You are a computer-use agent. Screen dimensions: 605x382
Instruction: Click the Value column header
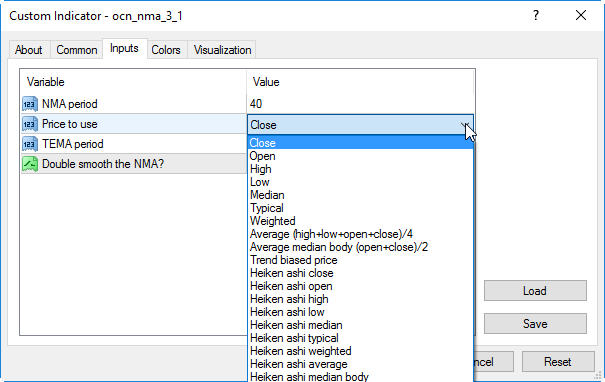pos(266,82)
